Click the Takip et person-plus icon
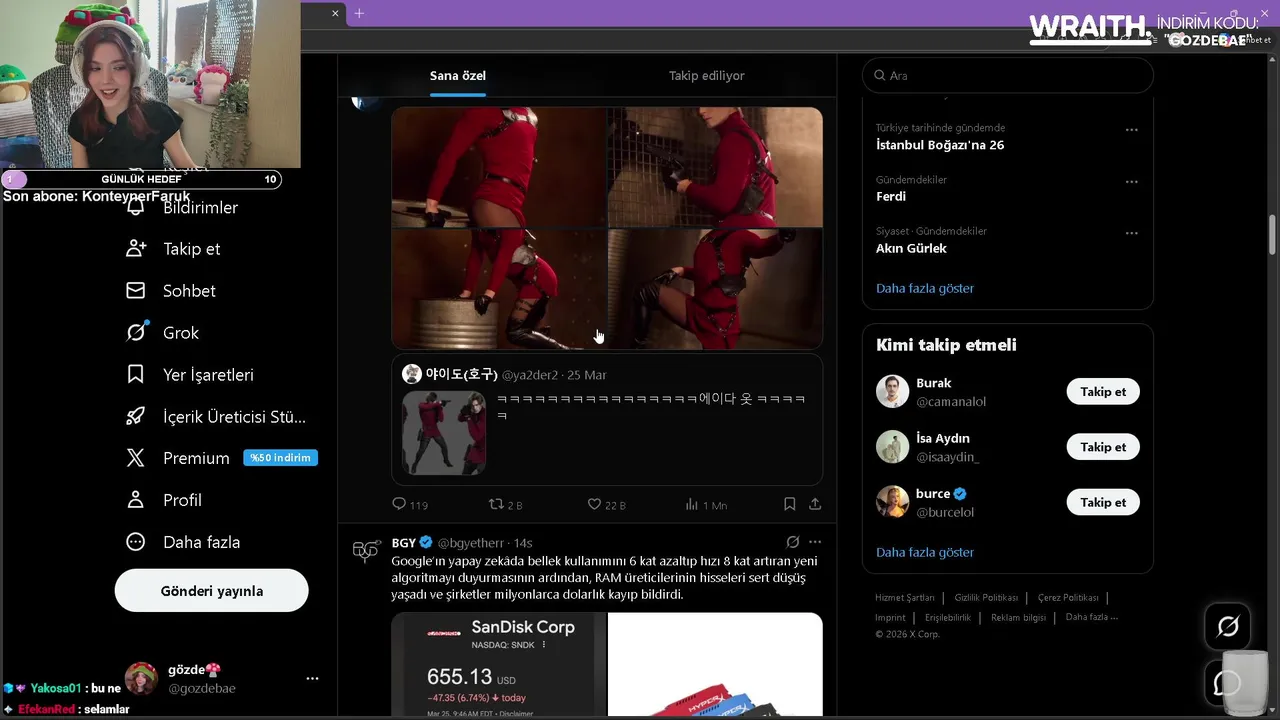This screenshot has height=720, width=1280. click(136, 249)
